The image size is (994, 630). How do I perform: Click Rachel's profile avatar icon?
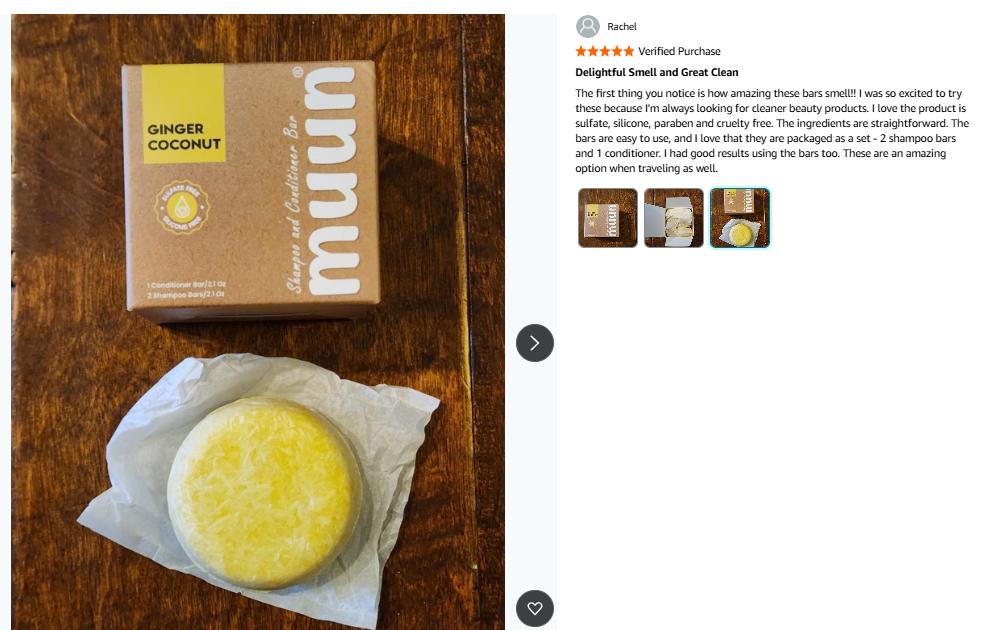pyautogui.click(x=588, y=27)
